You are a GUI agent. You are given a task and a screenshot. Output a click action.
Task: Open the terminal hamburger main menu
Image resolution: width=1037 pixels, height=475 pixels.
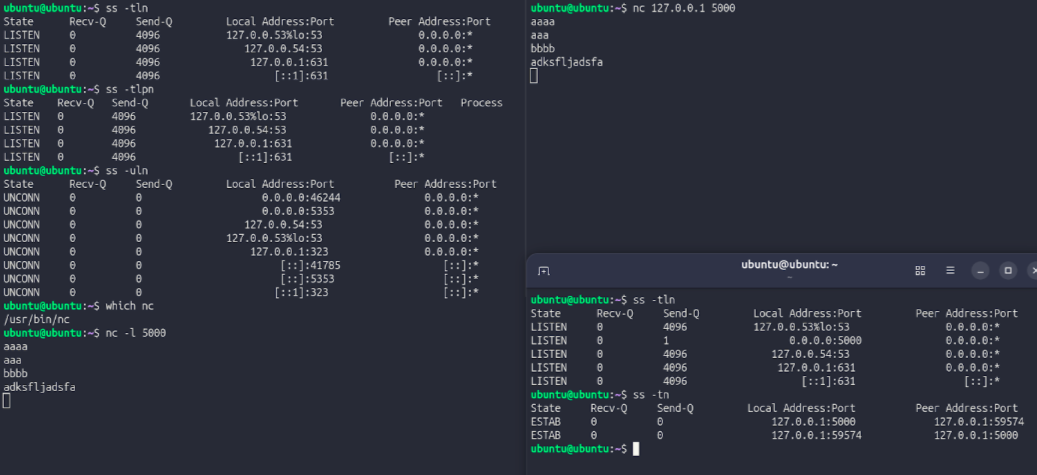(950, 271)
